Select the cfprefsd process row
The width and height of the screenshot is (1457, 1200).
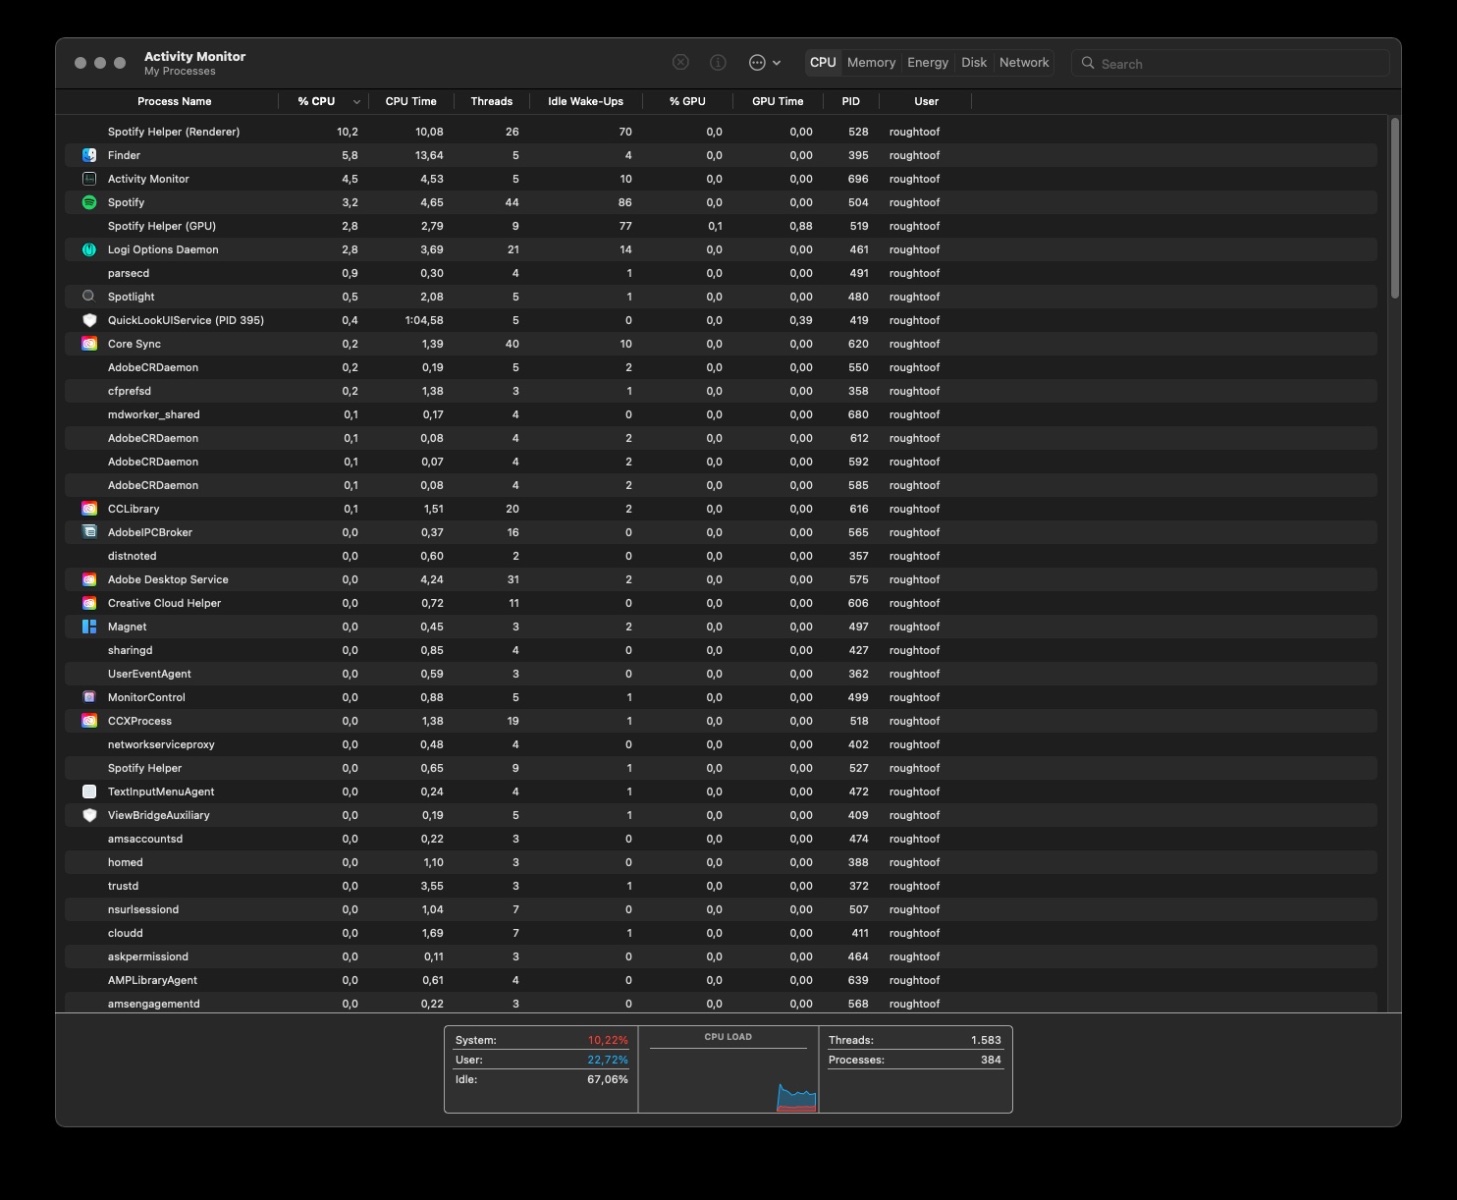pos(721,391)
